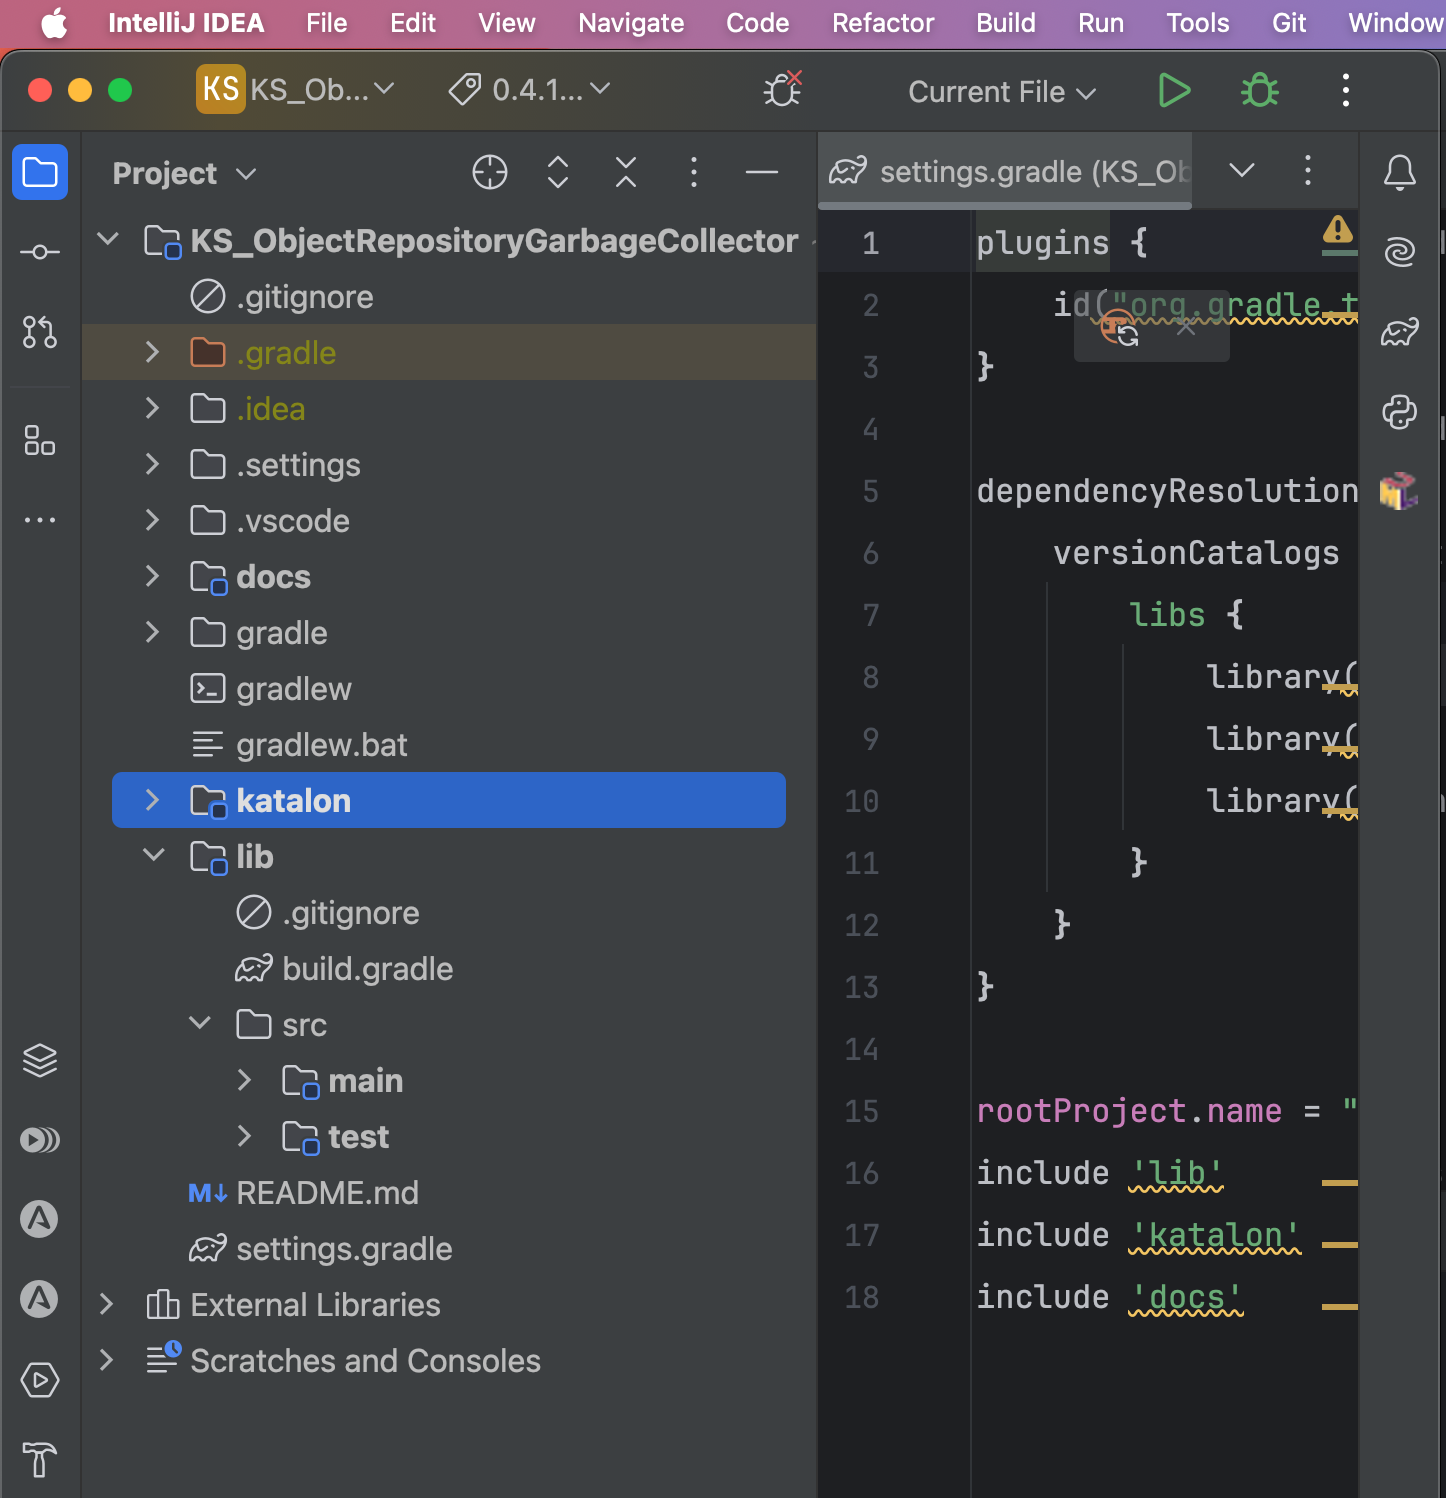Open the Git menu

(1289, 23)
